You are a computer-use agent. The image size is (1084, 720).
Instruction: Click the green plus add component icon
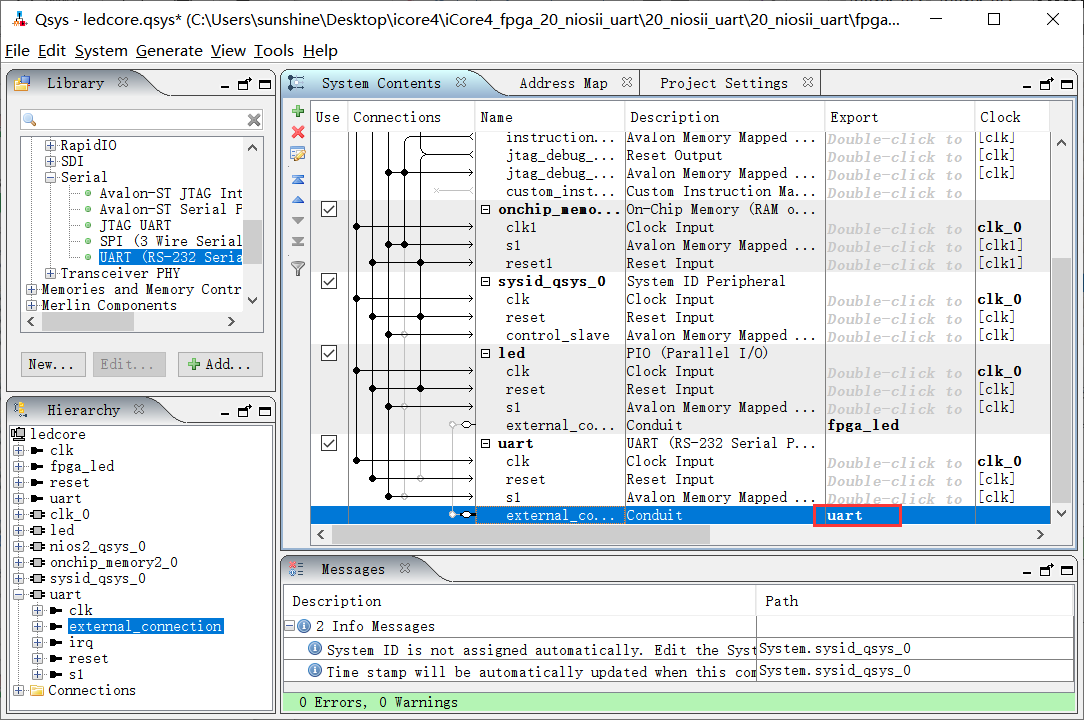(x=297, y=111)
